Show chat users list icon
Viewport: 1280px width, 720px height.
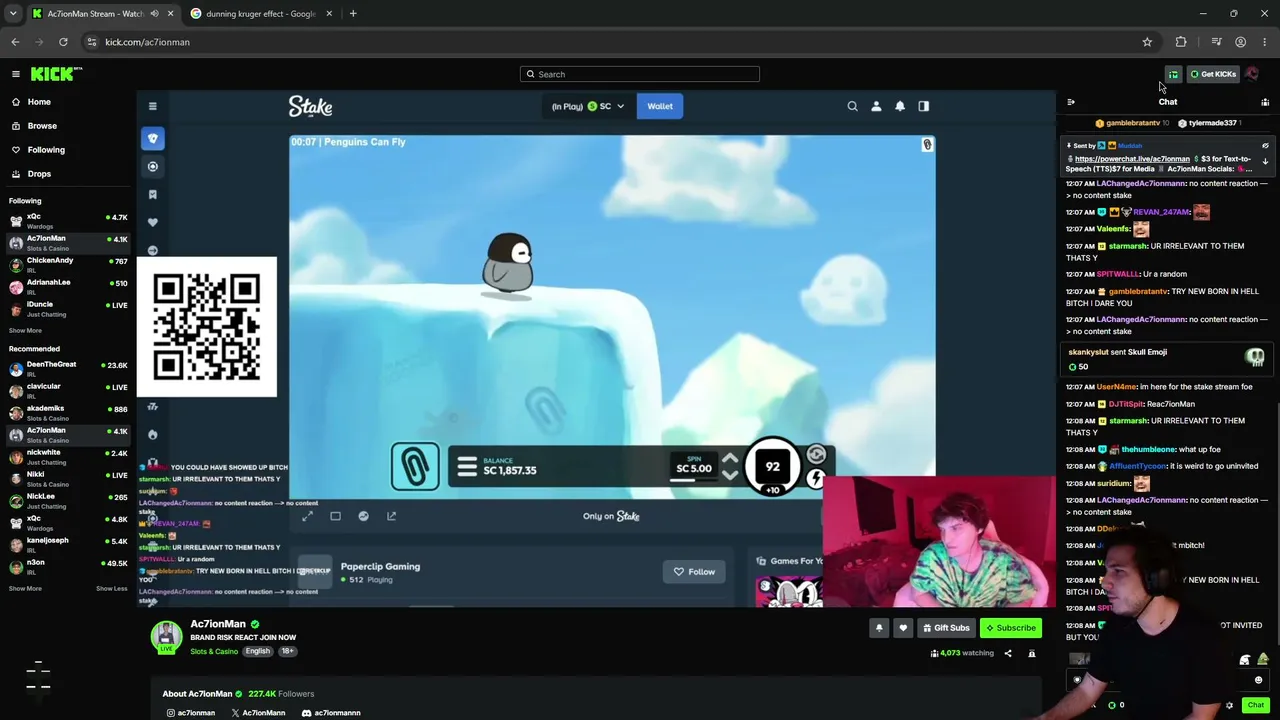coord(1265,102)
